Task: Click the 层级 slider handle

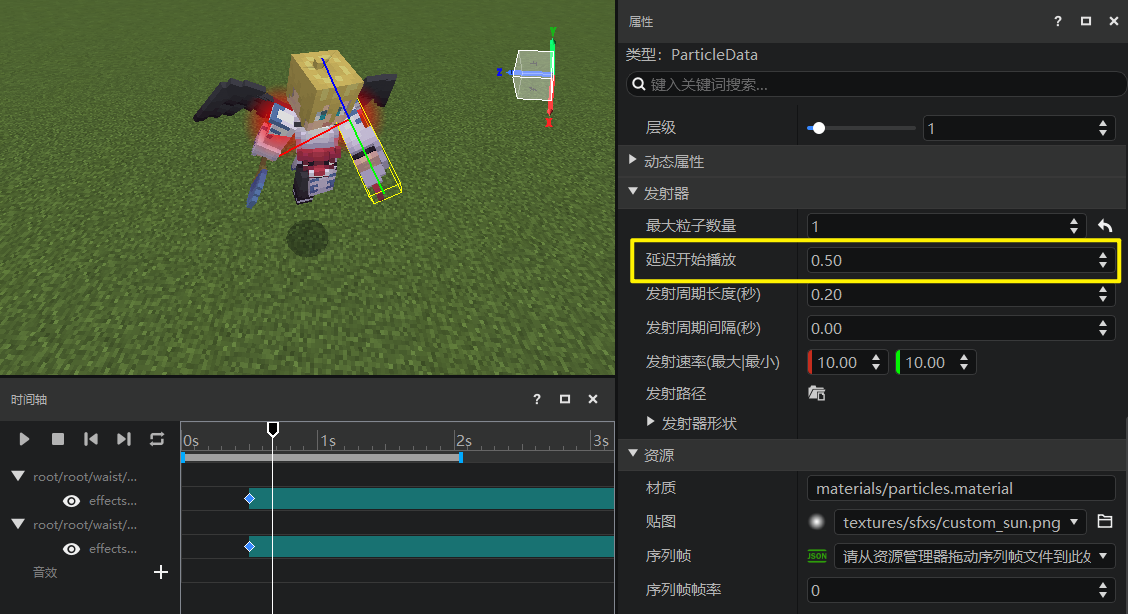Action: pyautogui.click(x=819, y=128)
